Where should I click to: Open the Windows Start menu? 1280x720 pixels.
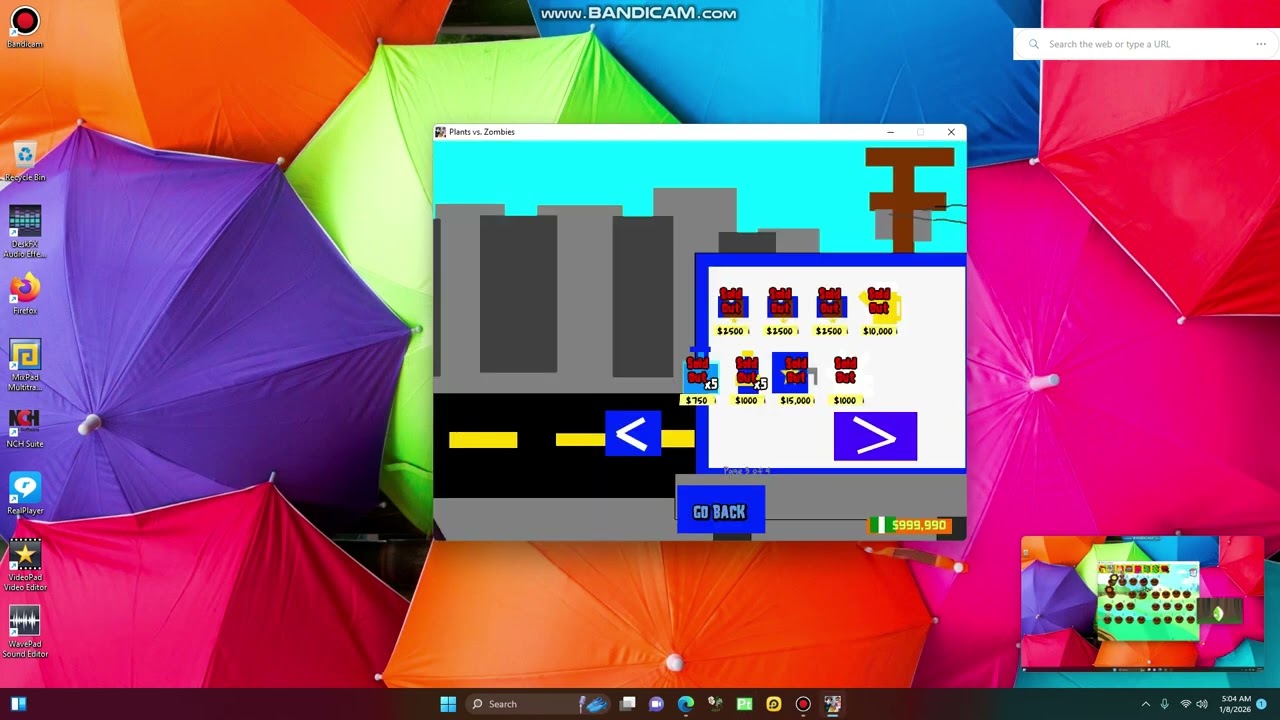click(x=448, y=704)
